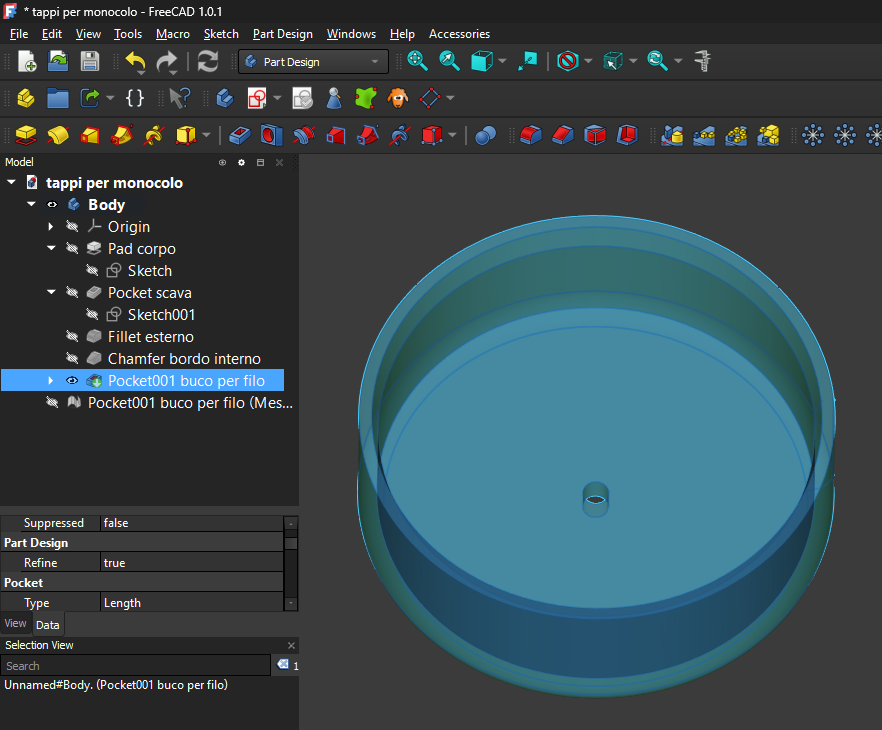This screenshot has width=882, height=730.
Task: Open the Part Design workbench dropdown
Action: [x=313, y=62]
